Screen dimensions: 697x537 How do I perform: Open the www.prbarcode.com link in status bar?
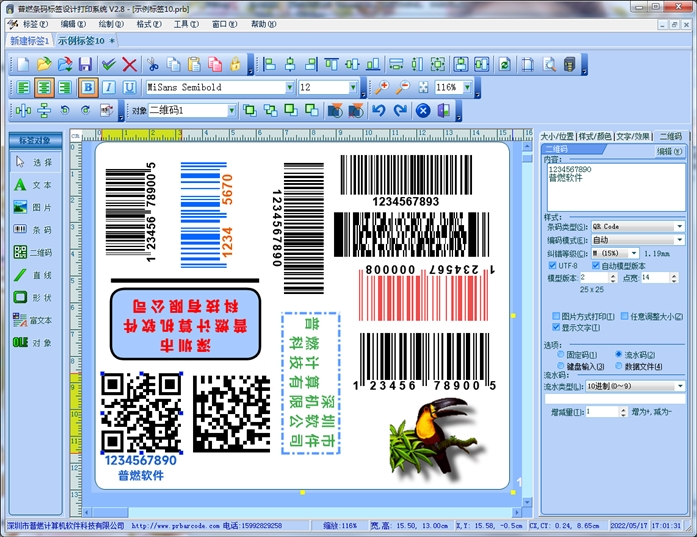click(x=176, y=525)
